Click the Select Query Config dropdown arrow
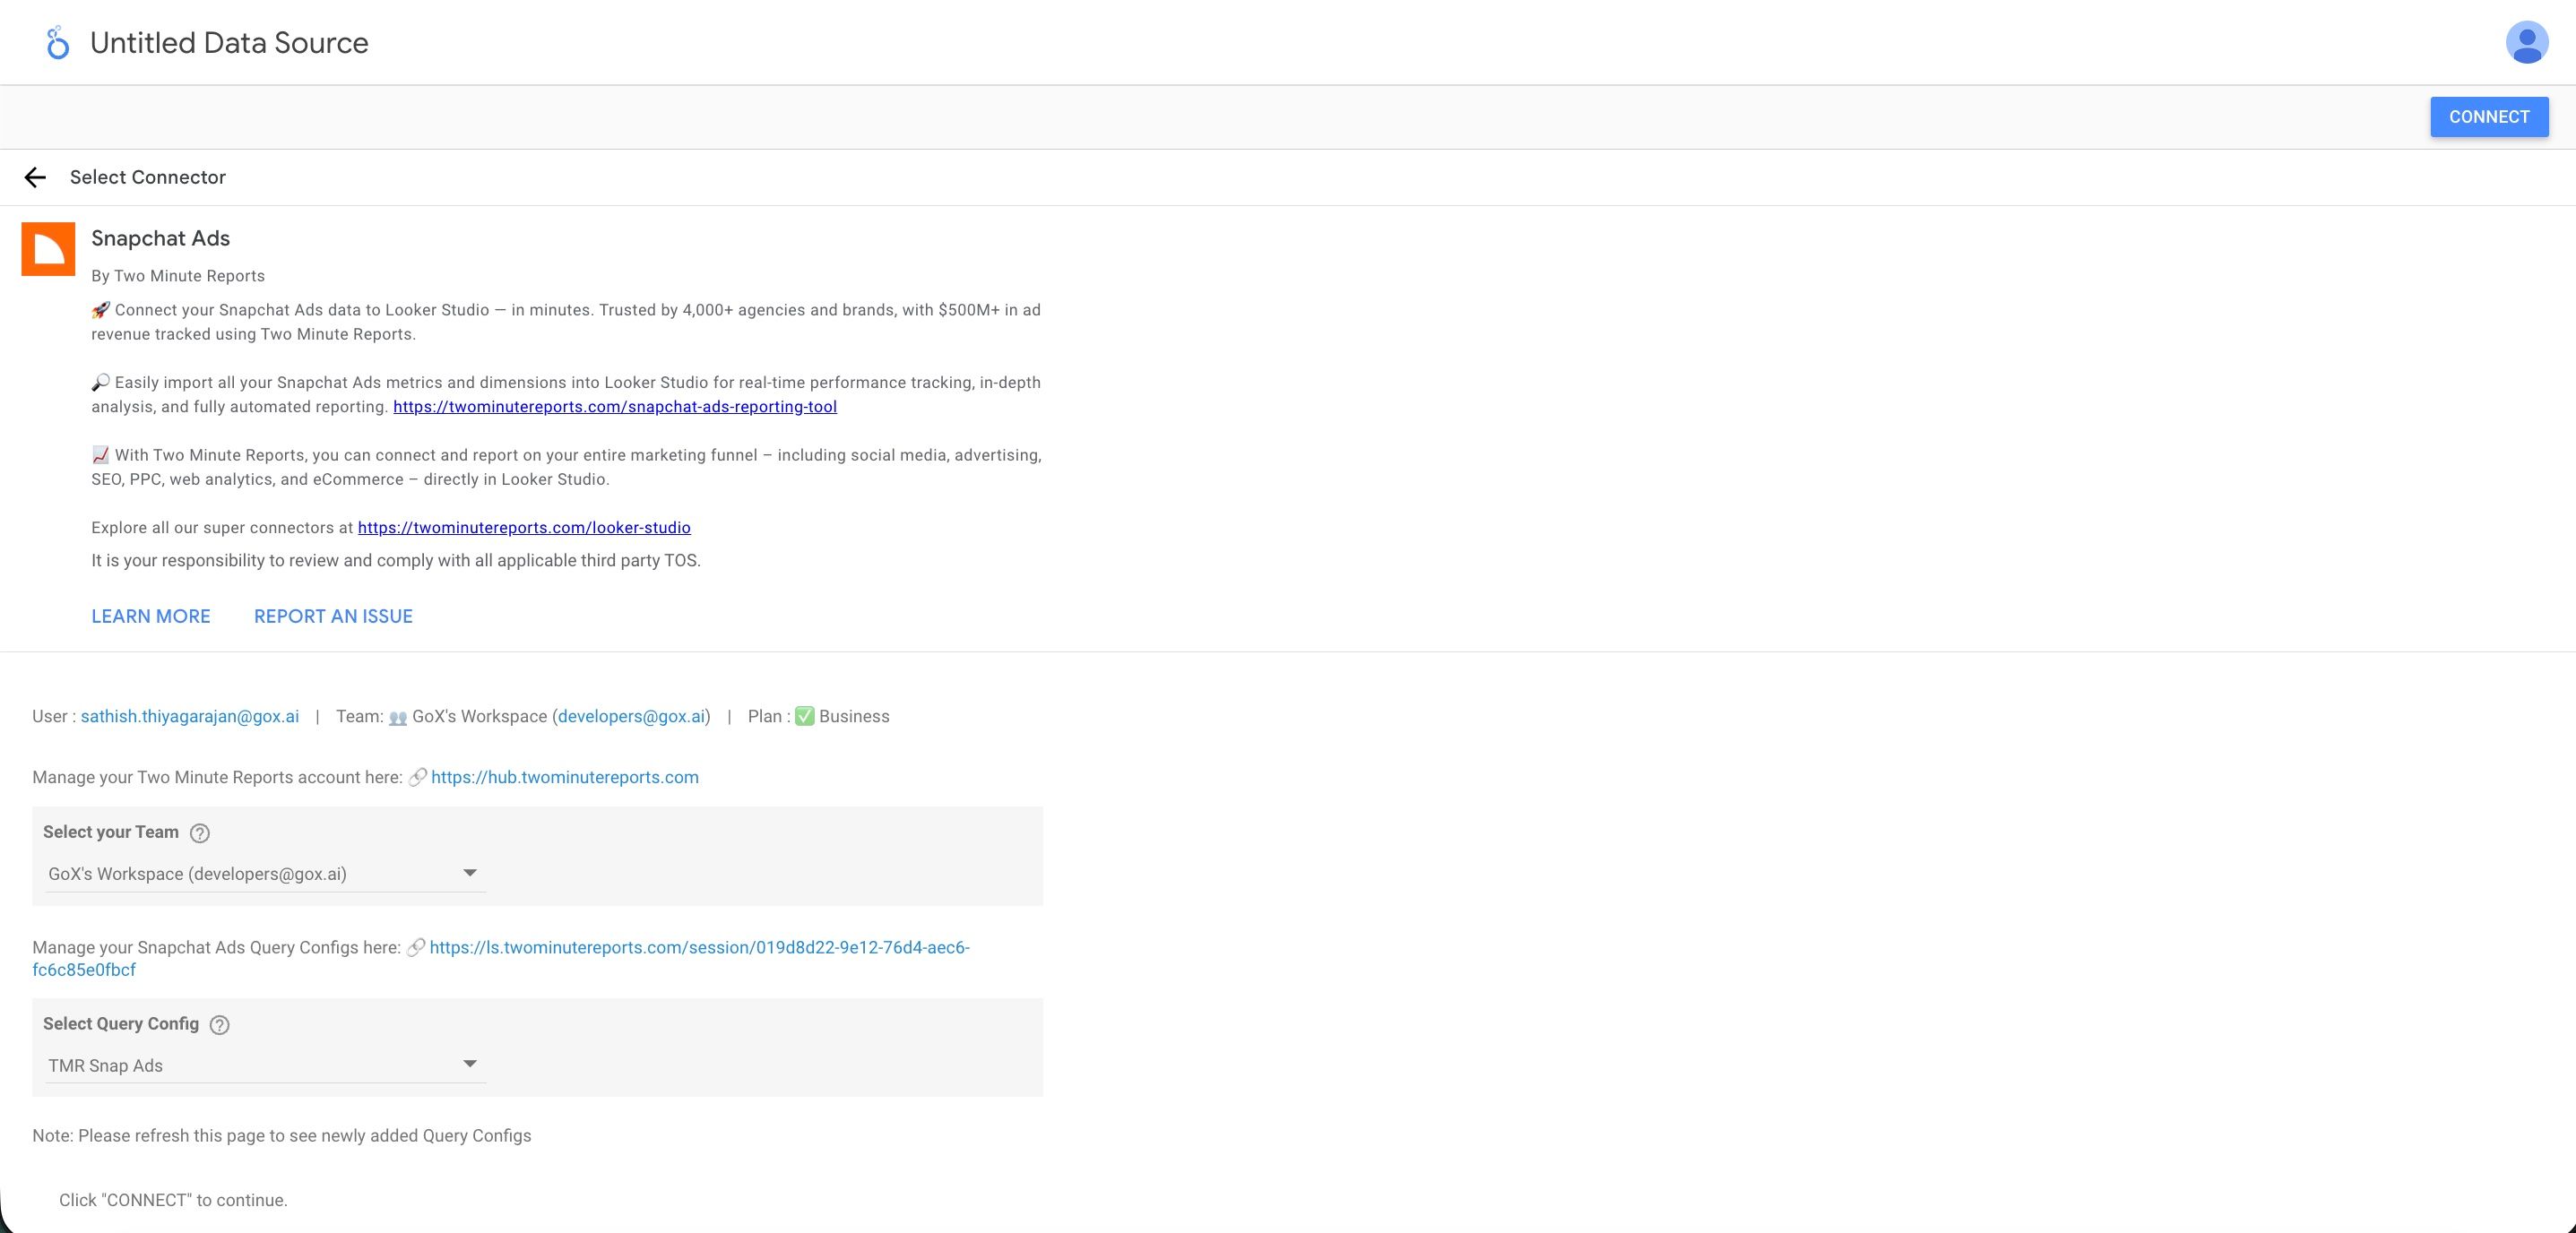Viewport: 2576px width, 1233px height. pyautogui.click(x=470, y=1063)
